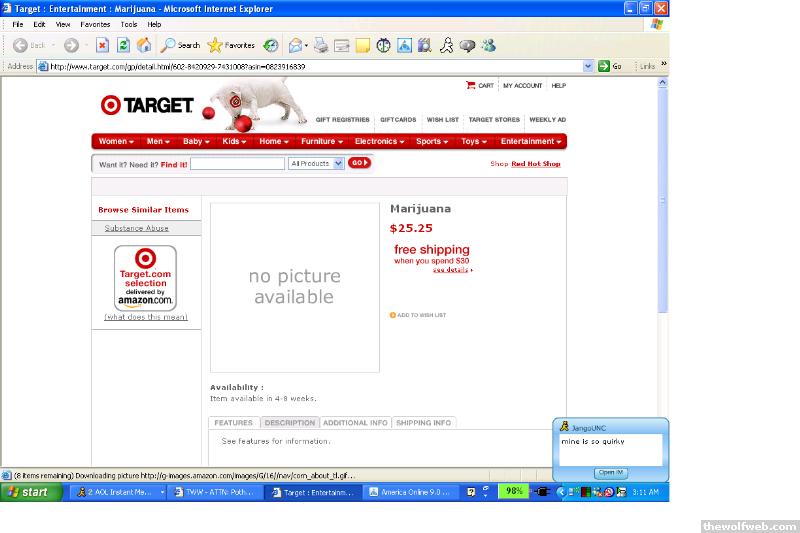
Task: Click the Print icon in toolbar
Action: click(321, 45)
